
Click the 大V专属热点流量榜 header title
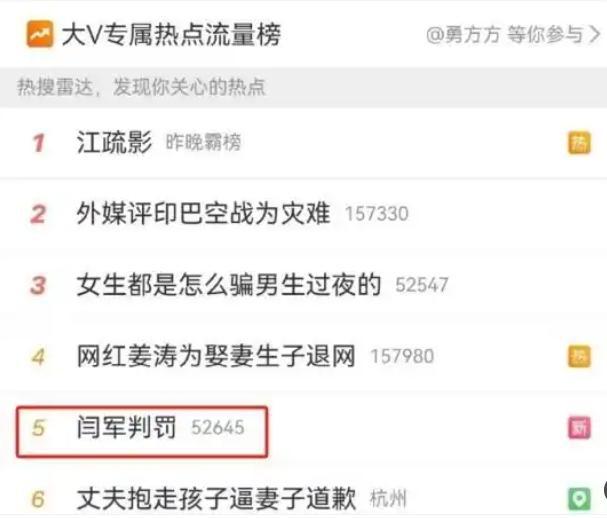pyautogui.click(x=171, y=34)
